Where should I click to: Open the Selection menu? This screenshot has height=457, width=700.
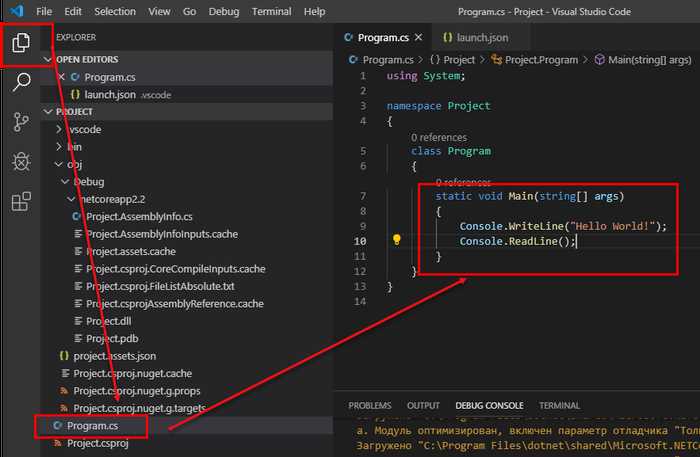click(114, 11)
